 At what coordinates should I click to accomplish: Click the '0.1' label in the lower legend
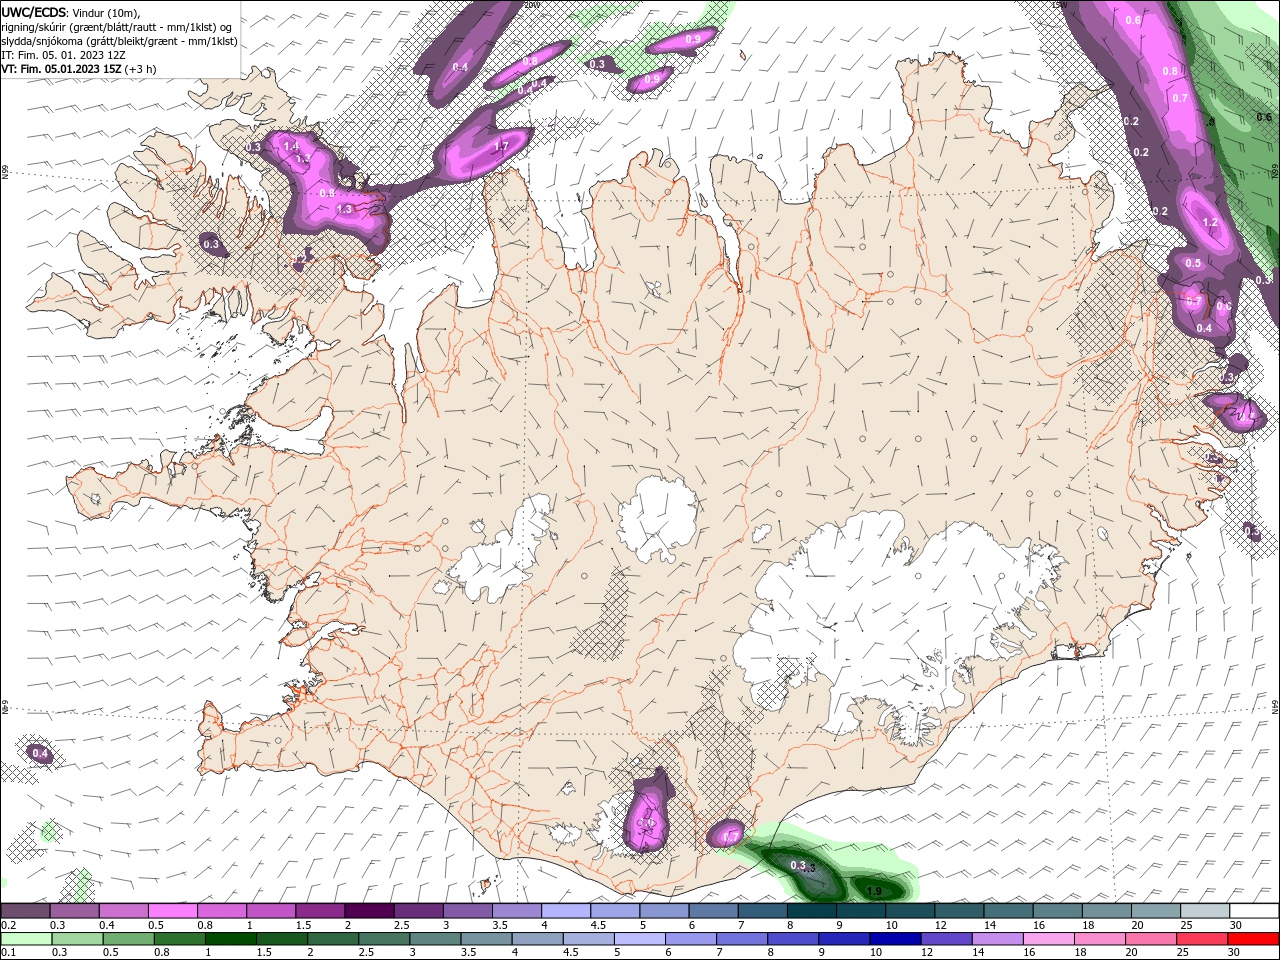coord(8,953)
